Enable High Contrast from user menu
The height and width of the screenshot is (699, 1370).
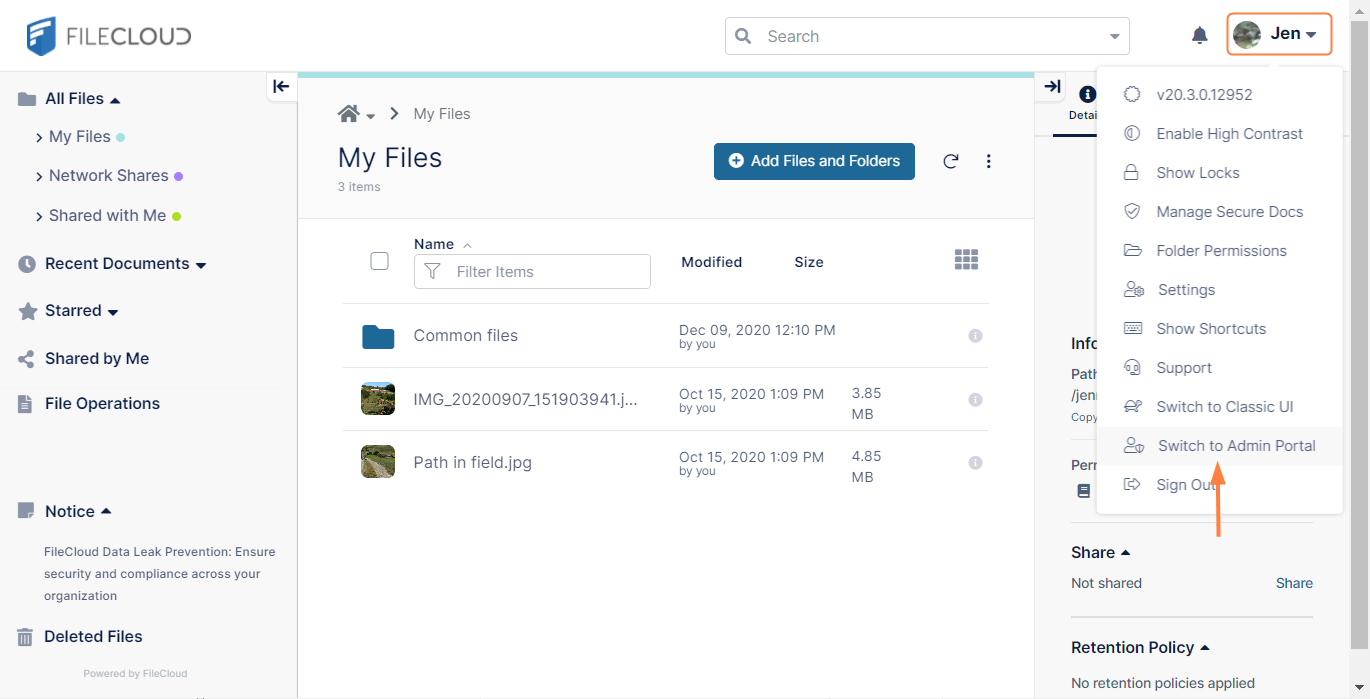click(1229, 134)
